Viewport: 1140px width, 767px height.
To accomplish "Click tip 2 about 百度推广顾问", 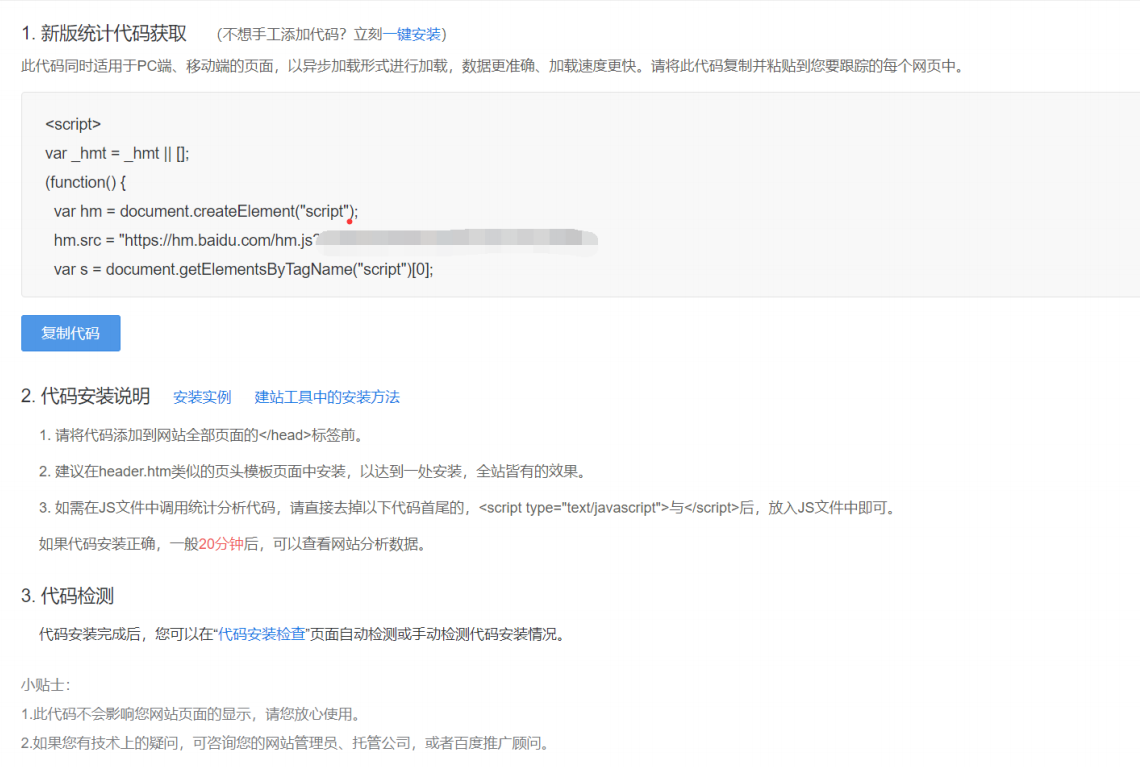I will pyautogui.click(x=286, y=743).
